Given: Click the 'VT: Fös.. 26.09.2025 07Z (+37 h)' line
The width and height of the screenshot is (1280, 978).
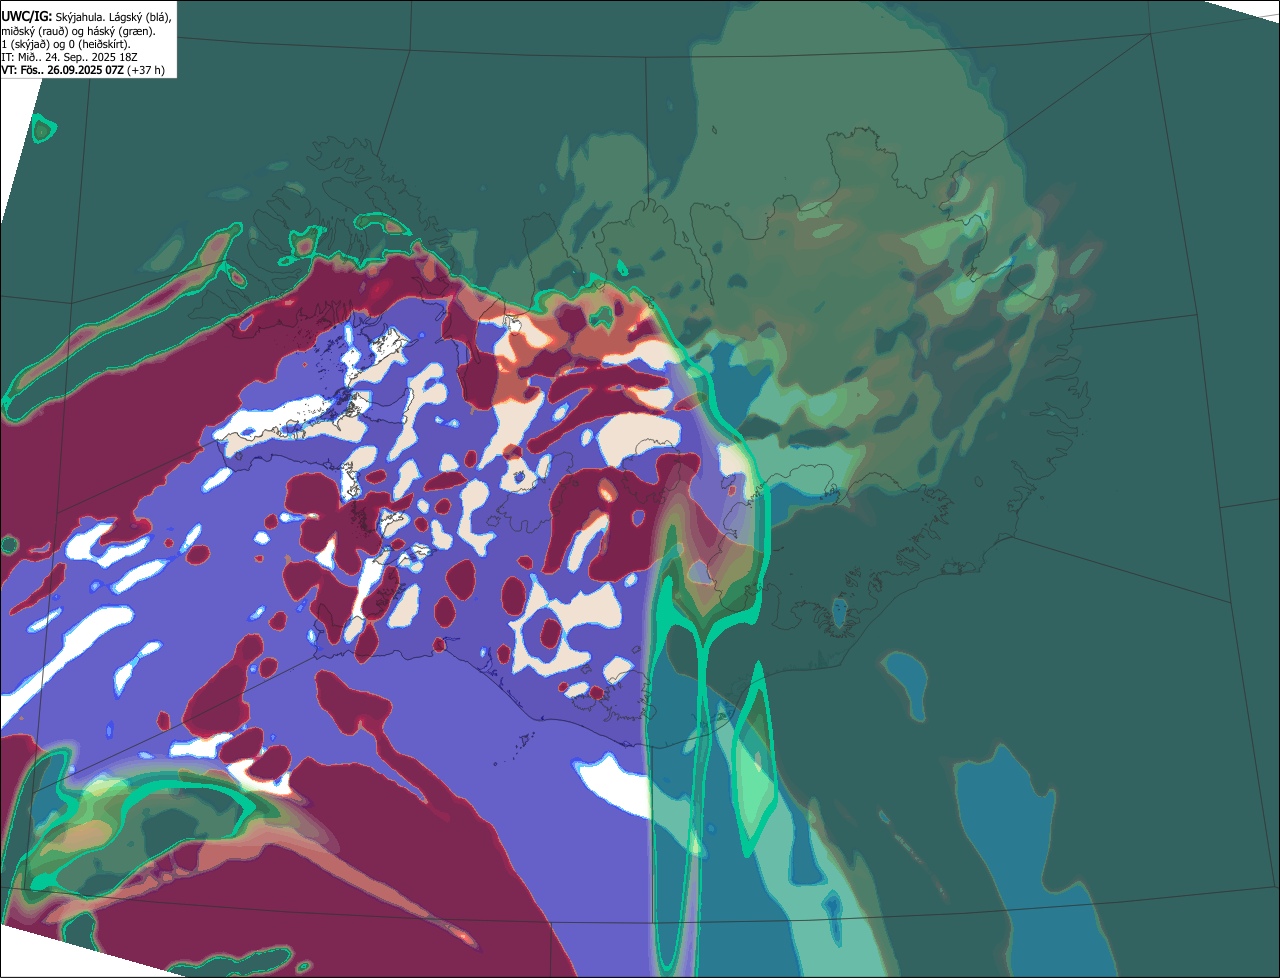Looking at the screenshot, I should tap(83, 70).
